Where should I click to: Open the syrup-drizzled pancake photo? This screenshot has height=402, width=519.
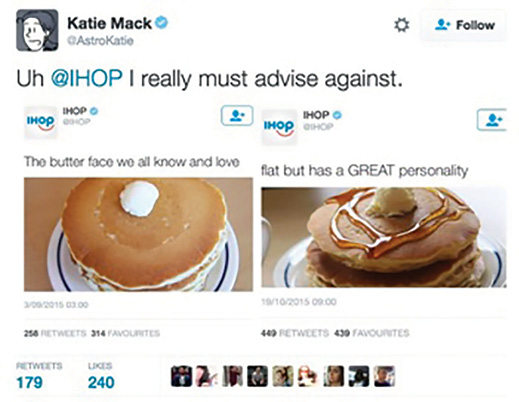tap(384, 237)
